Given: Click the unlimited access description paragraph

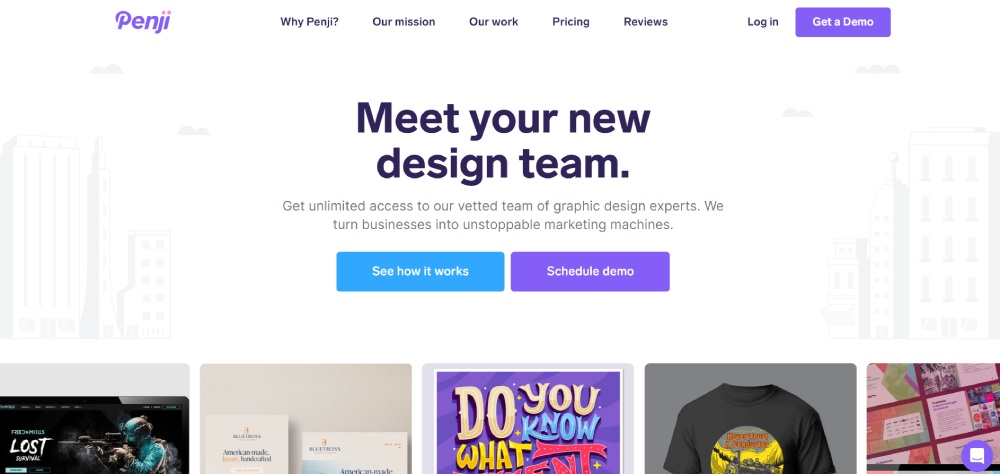Looking at the screenshot, I should pos(503,216).
